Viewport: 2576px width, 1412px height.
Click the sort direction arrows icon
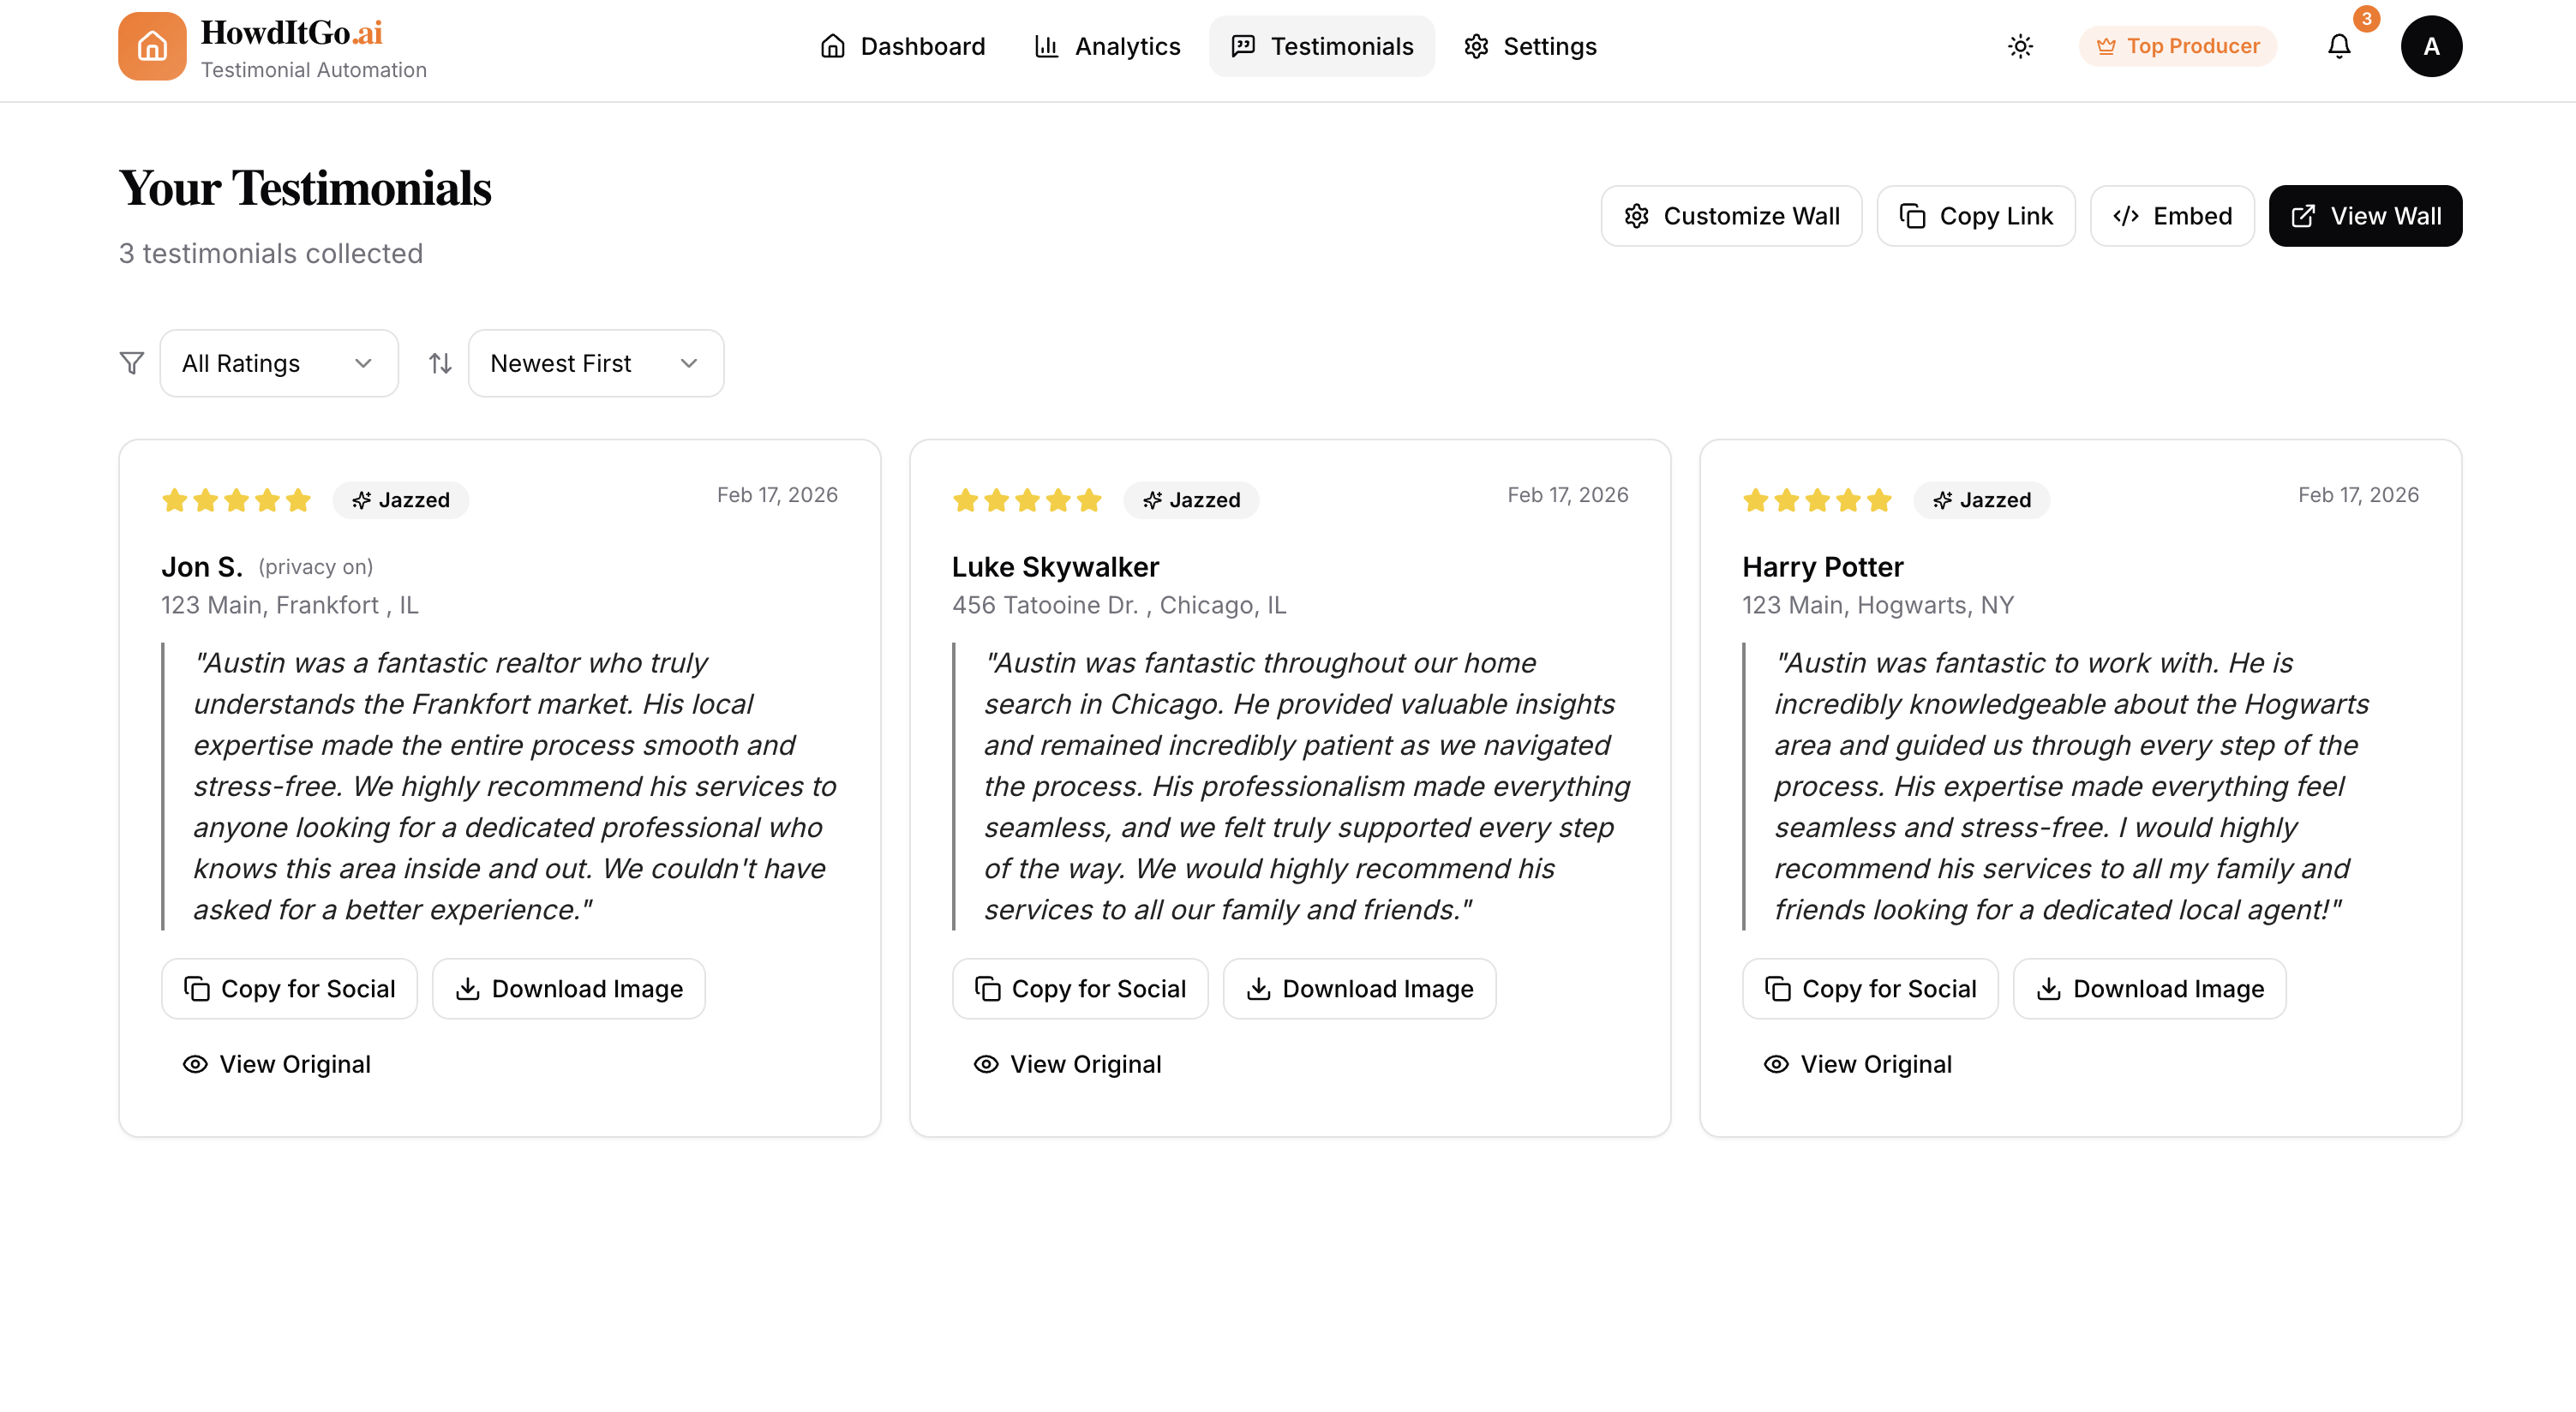(x=439, y=363)
